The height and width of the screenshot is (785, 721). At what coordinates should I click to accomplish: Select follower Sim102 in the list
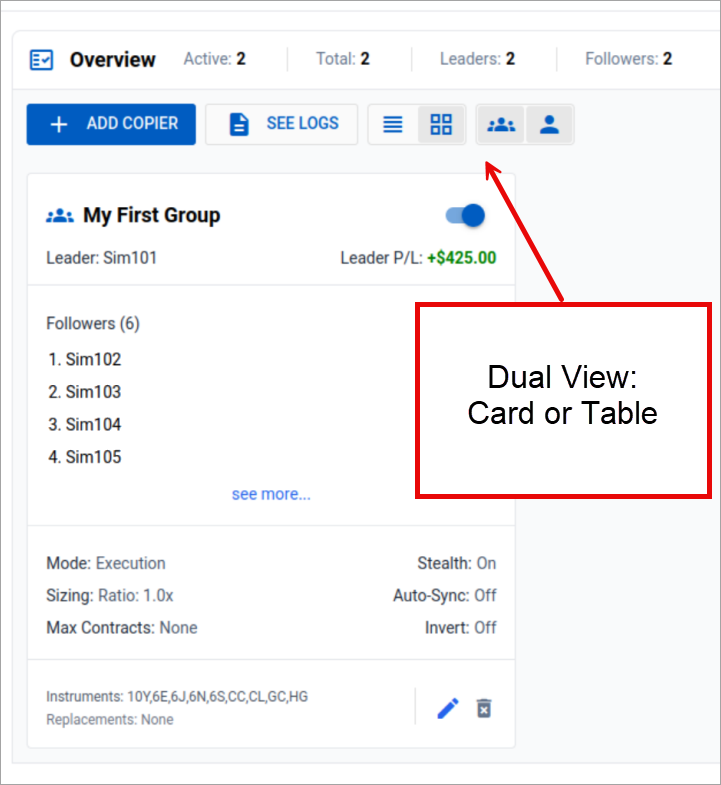pos(92,359)
